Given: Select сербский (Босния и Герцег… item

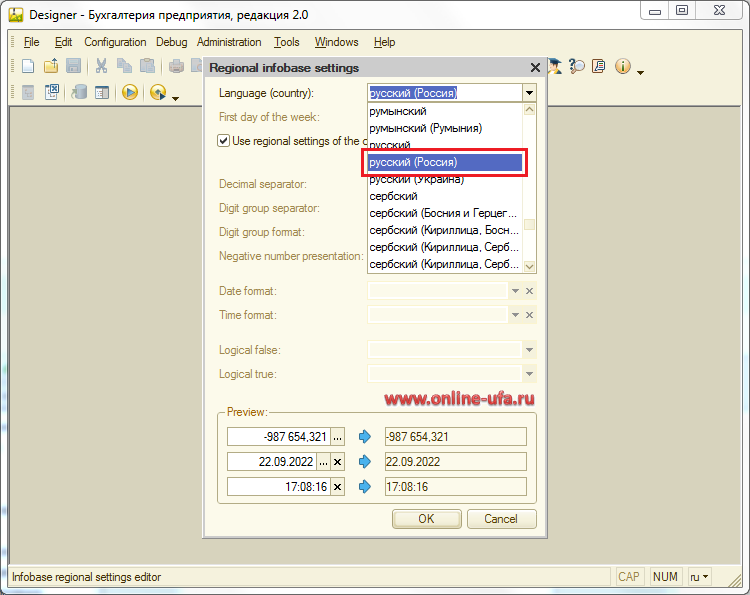Looking at the screenshot, I should coord(445,213).
